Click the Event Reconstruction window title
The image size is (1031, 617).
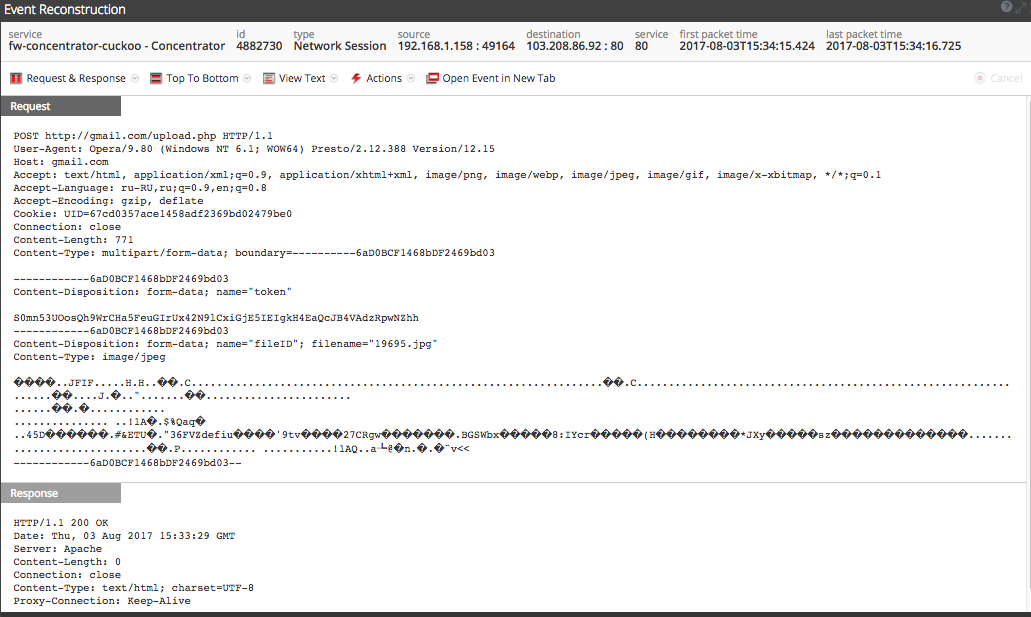65,9
